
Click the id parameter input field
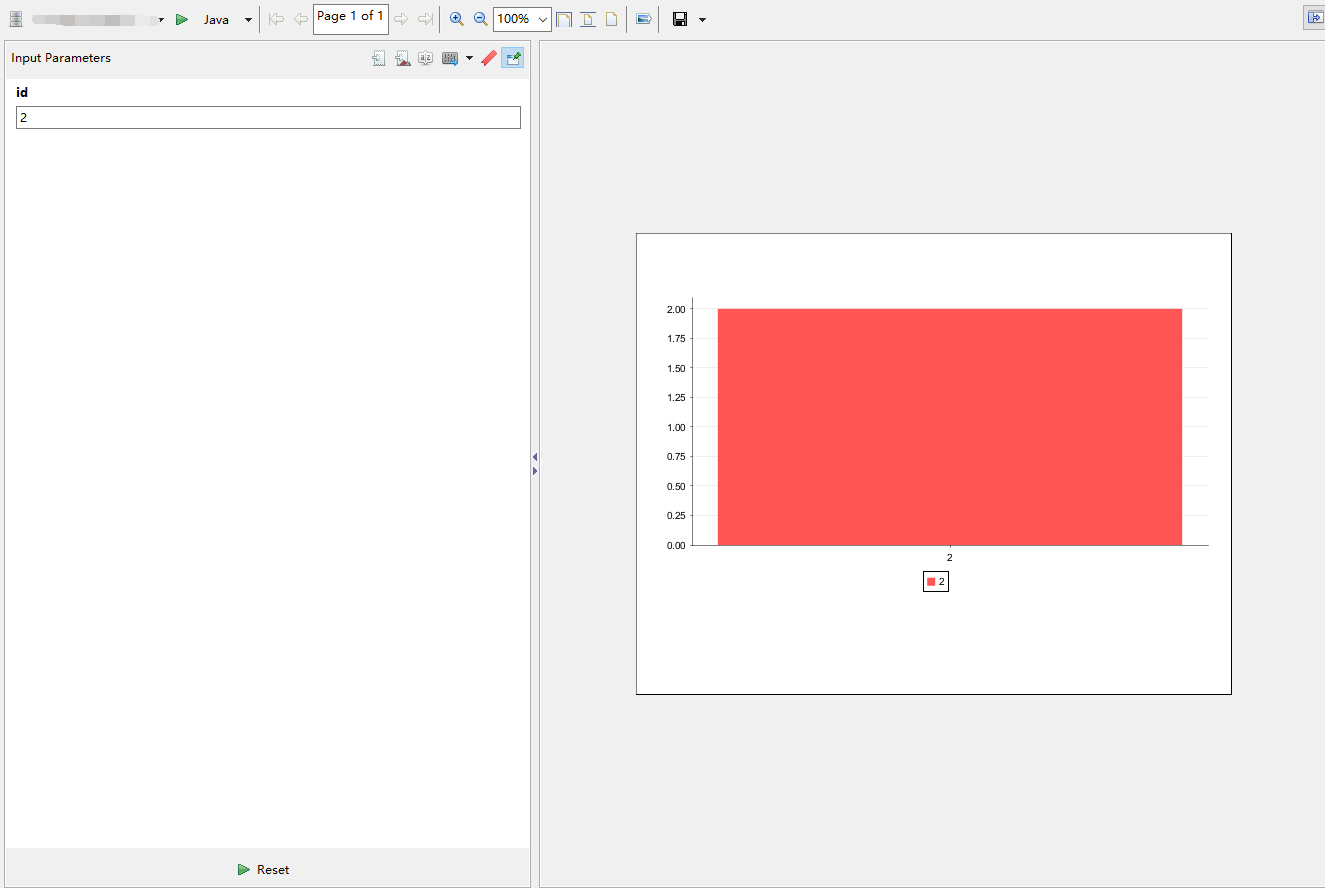[x=268, y=118]
